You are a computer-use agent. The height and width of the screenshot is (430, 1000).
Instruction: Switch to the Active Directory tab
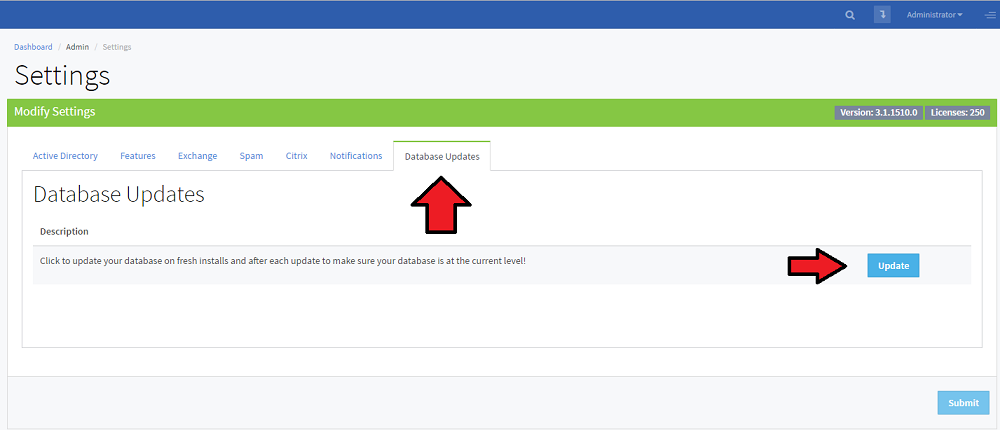point(65,156)
